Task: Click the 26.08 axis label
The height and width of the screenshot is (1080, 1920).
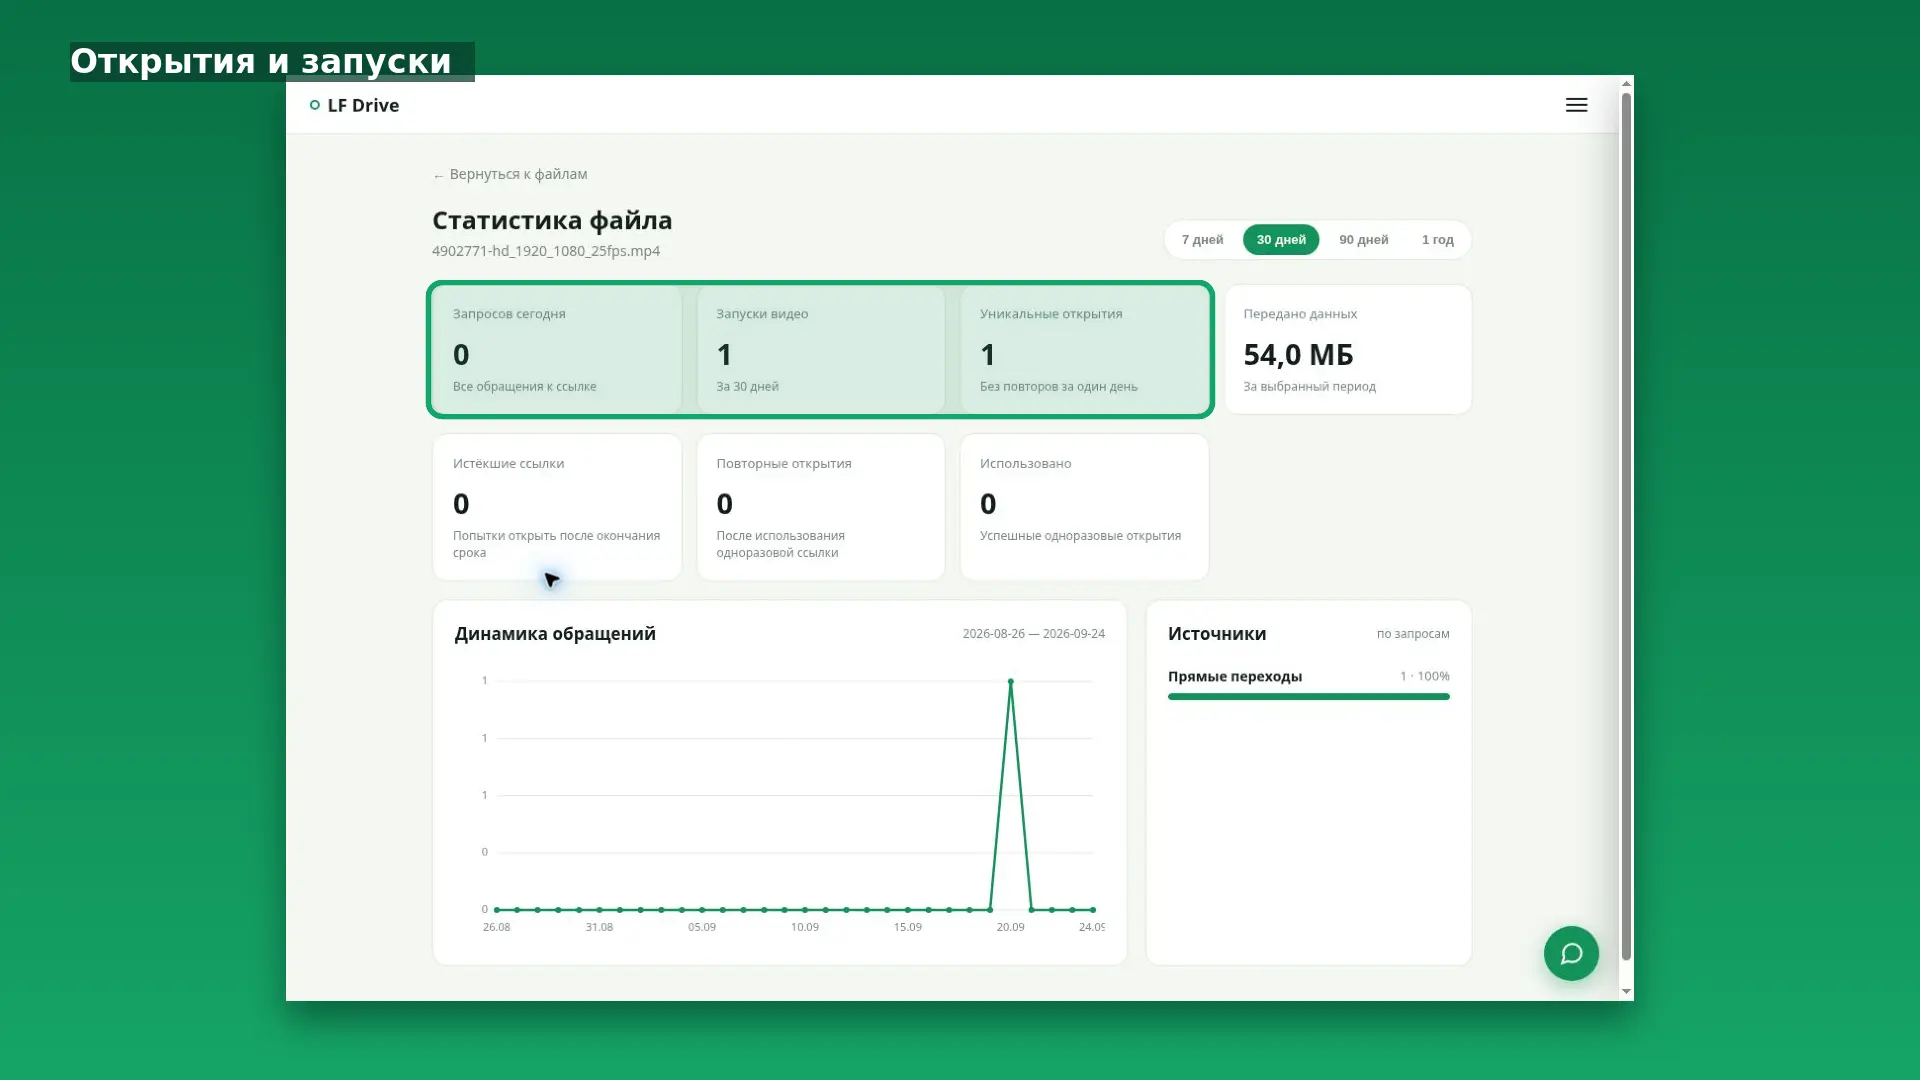Action: tap(496, 928)
